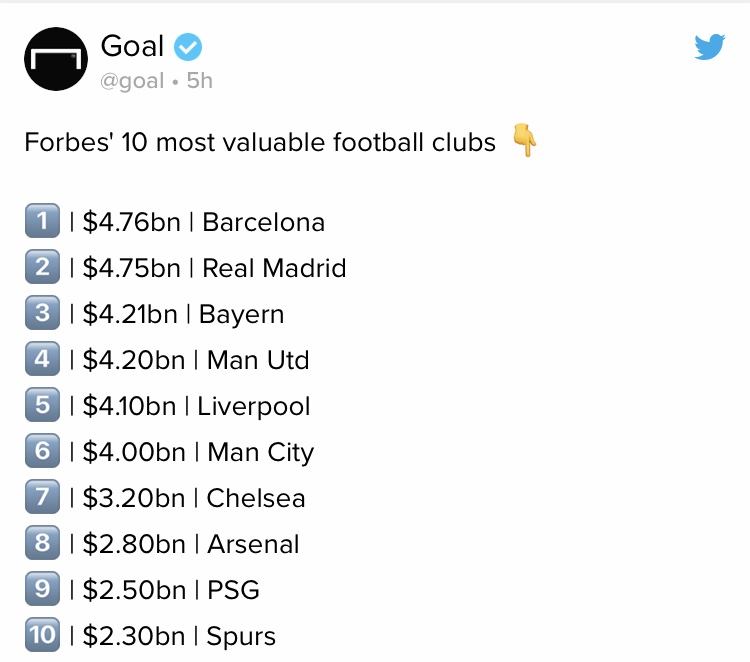This screenshot has height=662, width=750.
Task: Open the Goal account name link
Action: tap(132, 45)
